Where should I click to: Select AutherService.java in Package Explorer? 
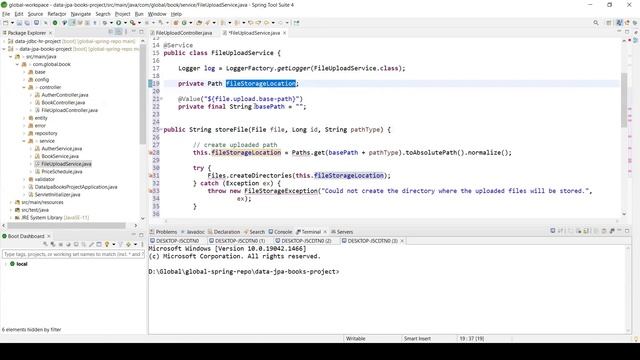point(62,149)
